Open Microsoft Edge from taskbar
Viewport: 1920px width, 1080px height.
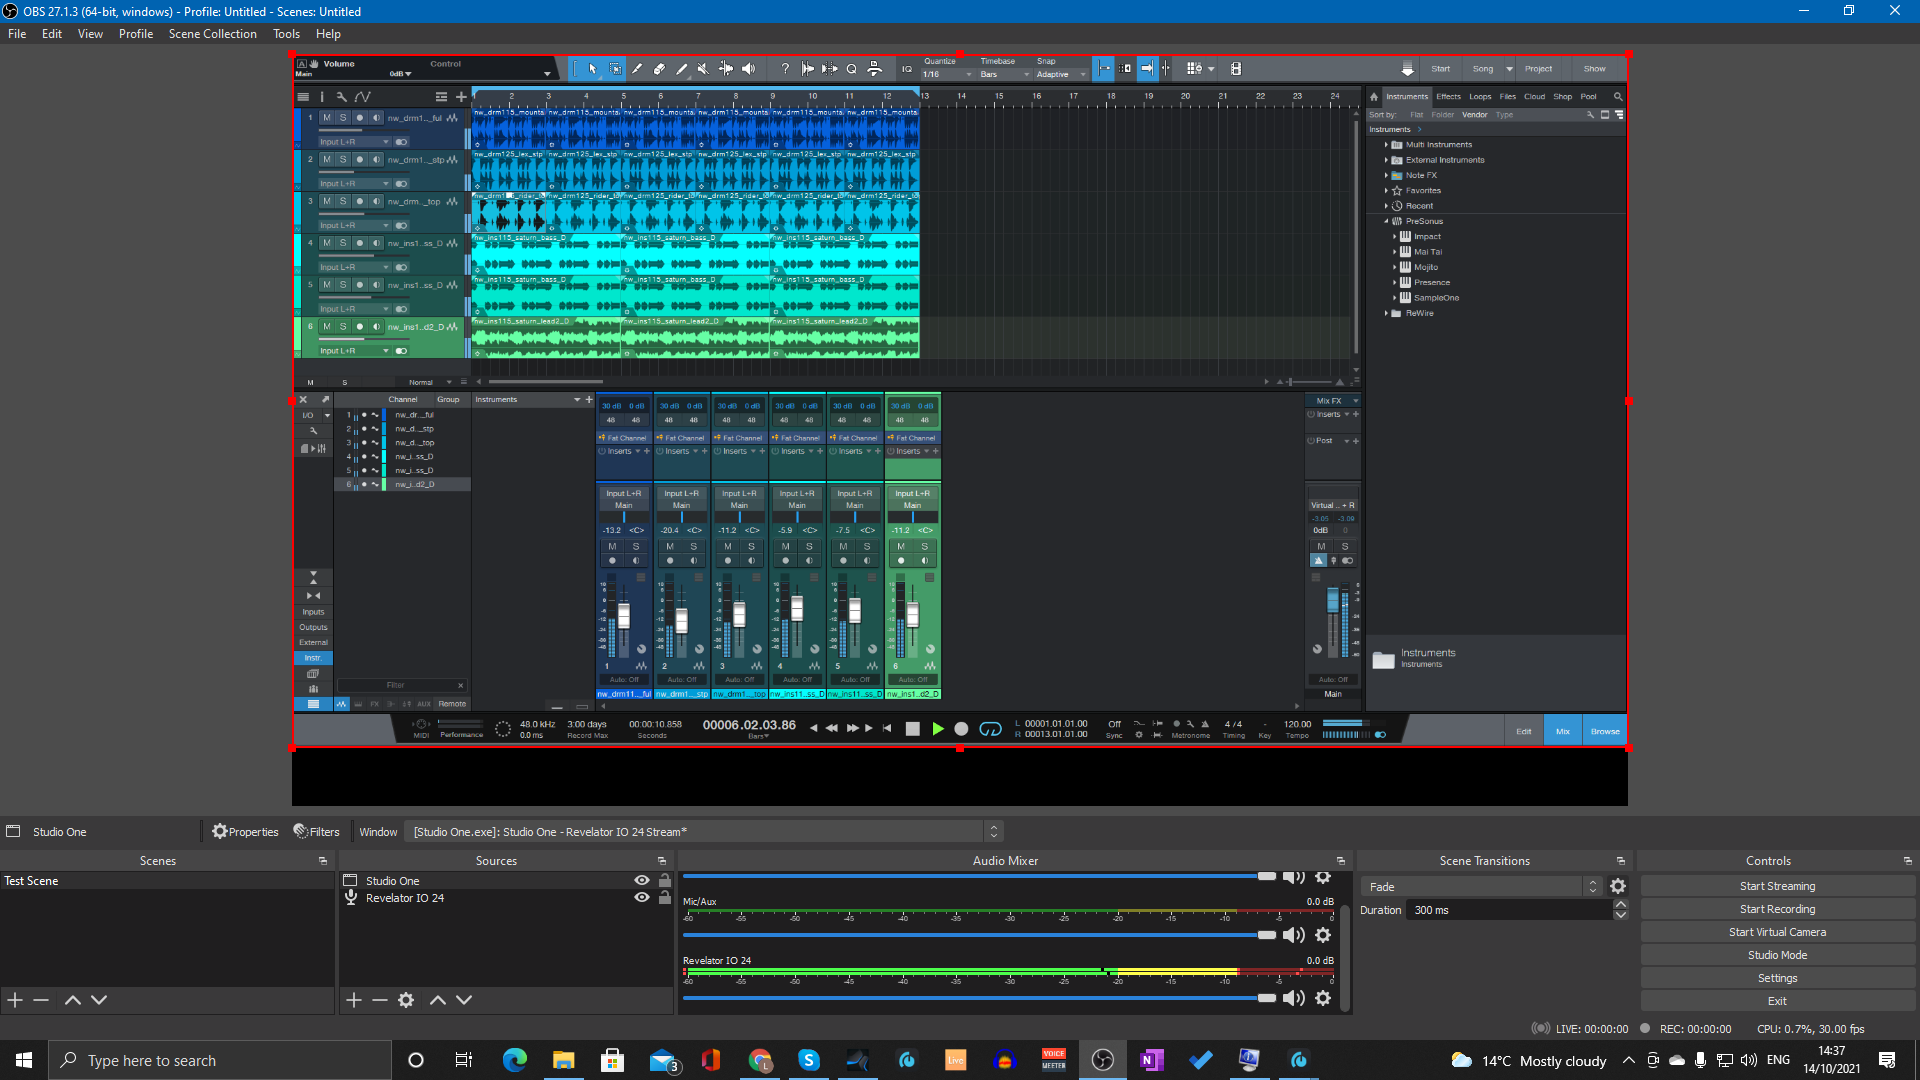(515, 1060)
